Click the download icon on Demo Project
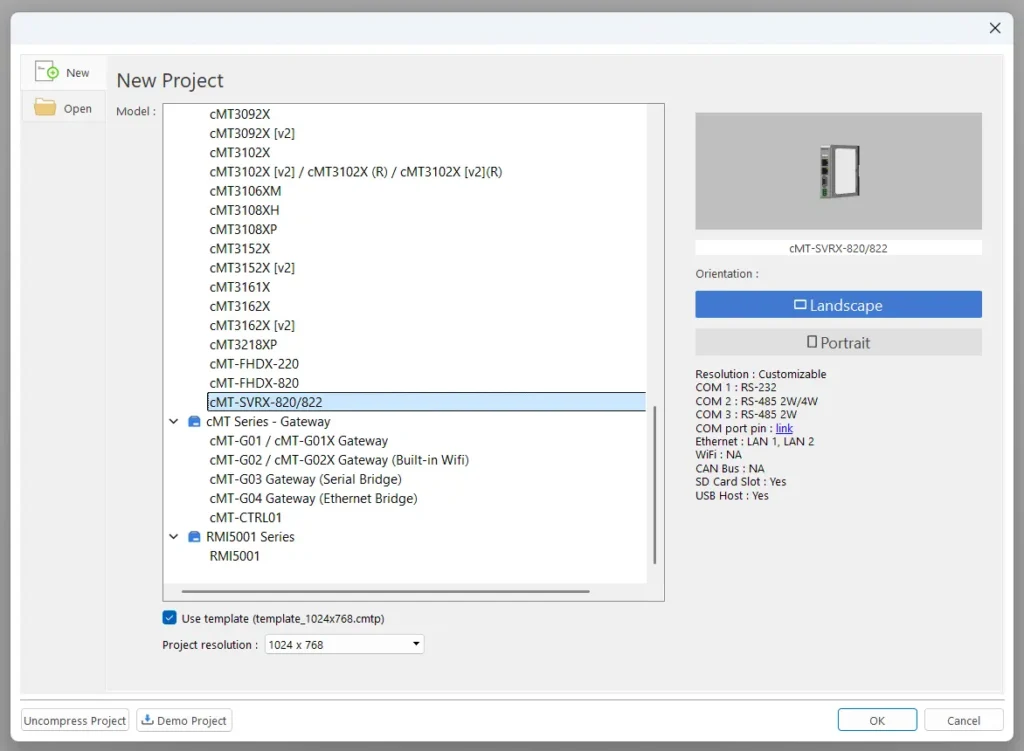This screenshot has height=751, width=1024. coord(148,720)
